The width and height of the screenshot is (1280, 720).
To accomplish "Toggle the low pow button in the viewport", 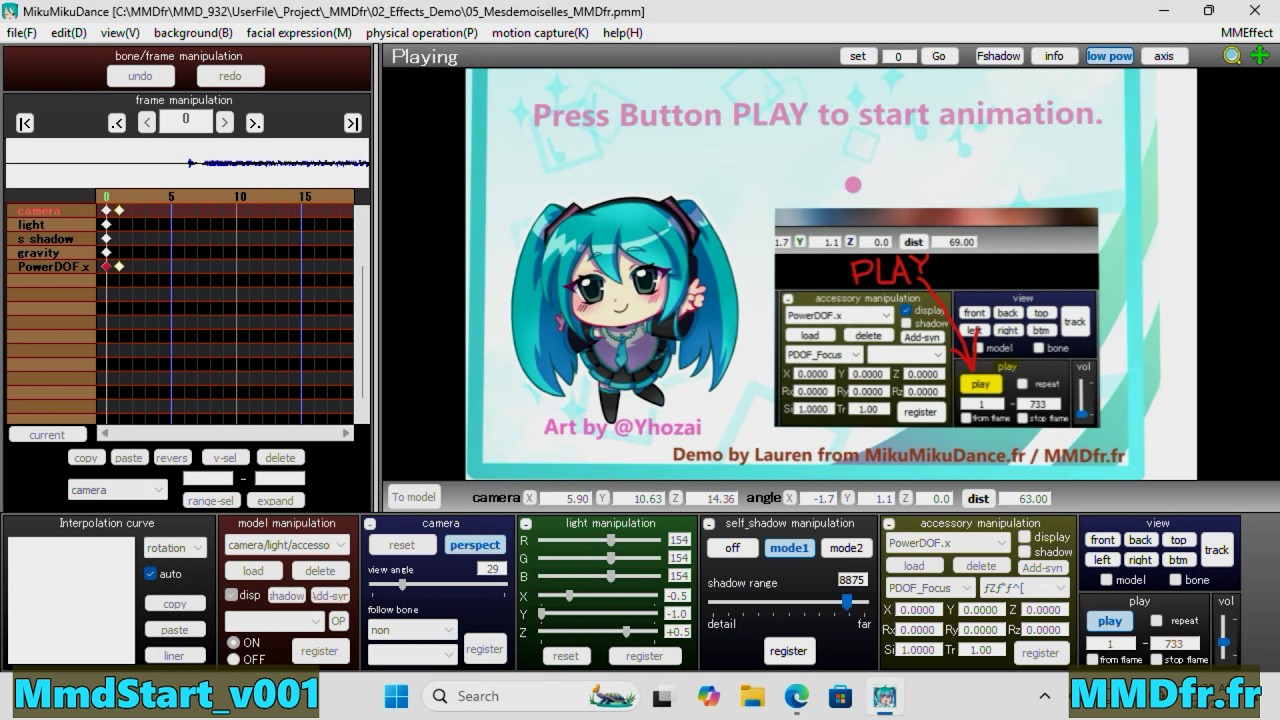I will [1110, 56].
